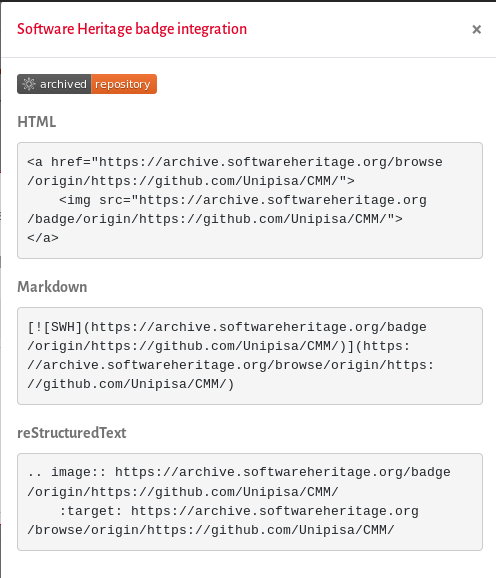
Task: Click final "/browse/origin/https://github.com/Unipisa/CMM/" line
Action: pos(211,530)
